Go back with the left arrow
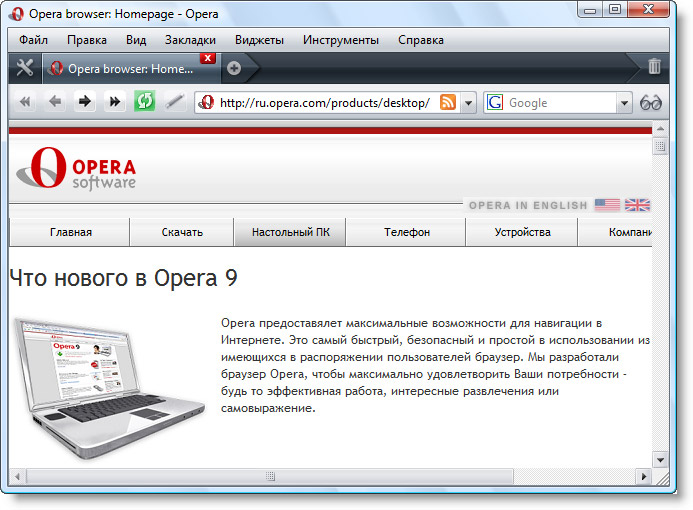Viewport: 693px width, 510px height. click(55, 102)
